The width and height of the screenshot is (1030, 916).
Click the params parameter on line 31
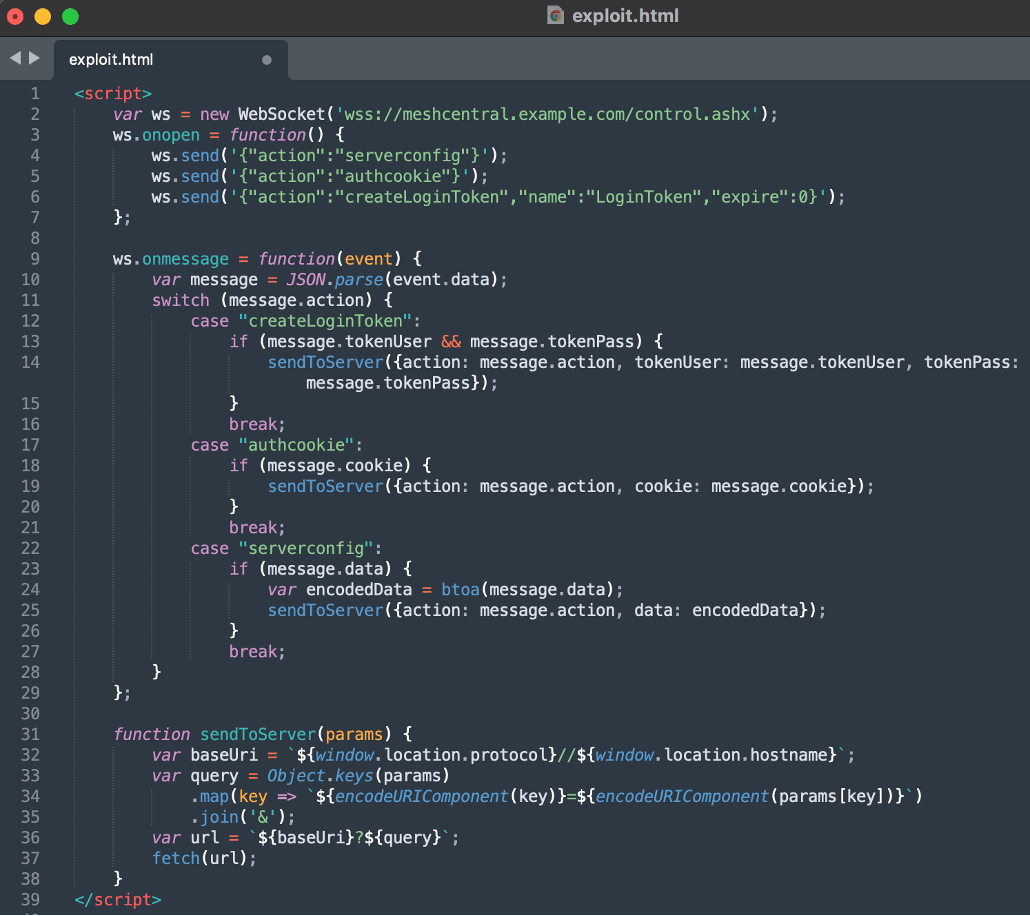354,735
